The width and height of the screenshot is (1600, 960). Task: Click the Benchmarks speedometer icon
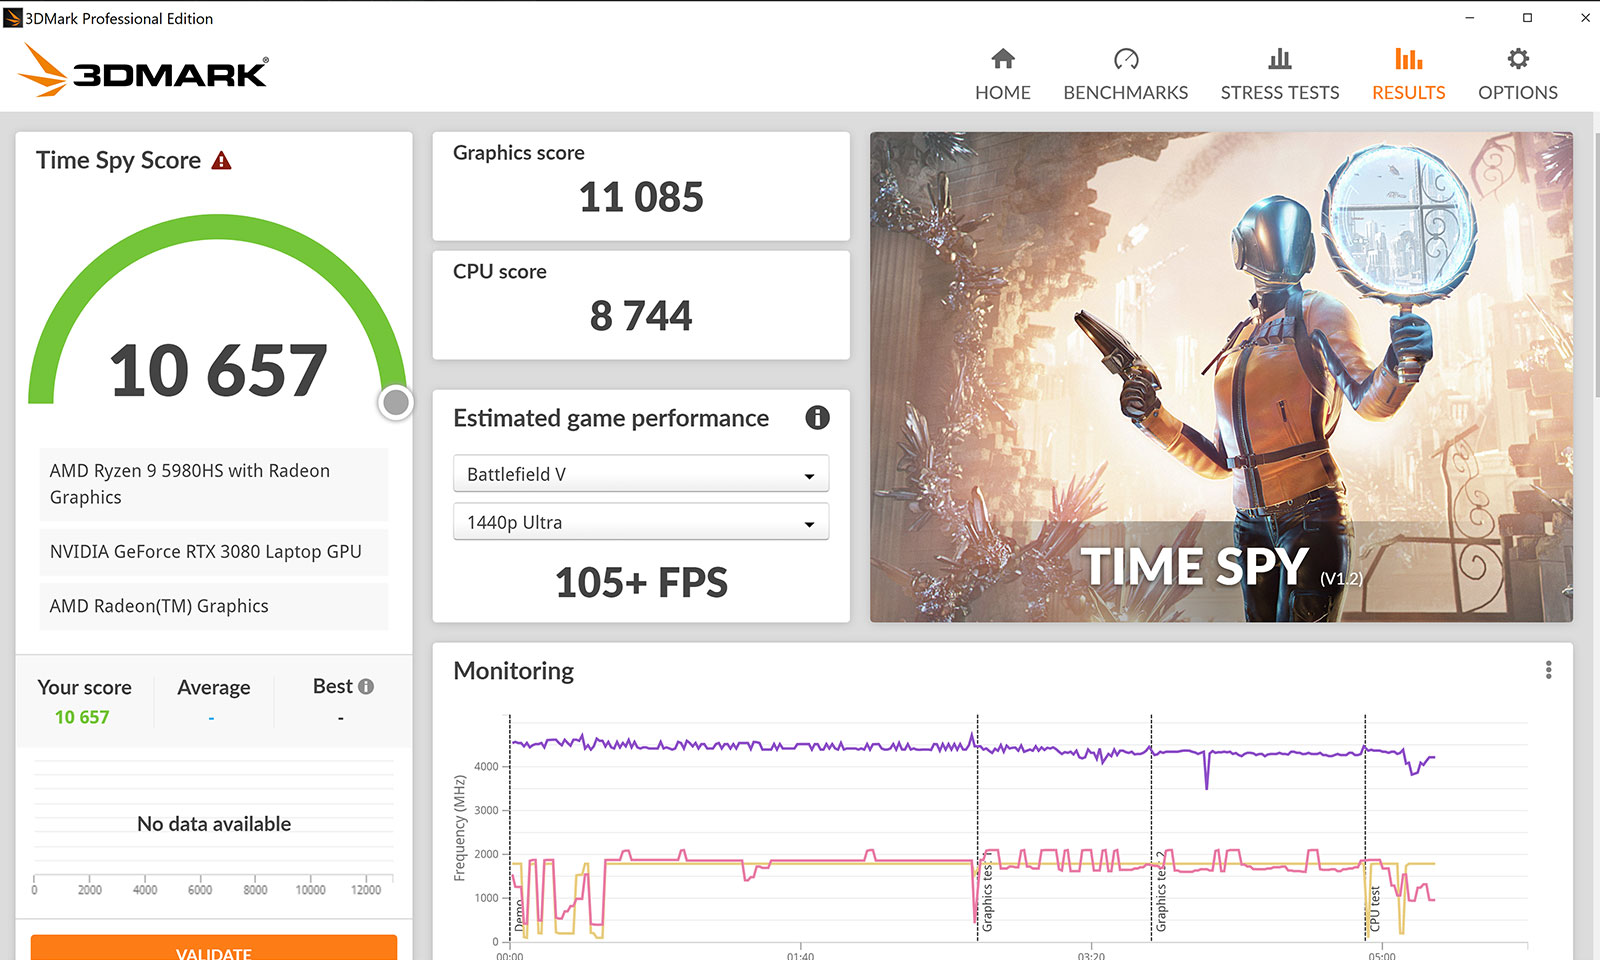[1126, 59]
